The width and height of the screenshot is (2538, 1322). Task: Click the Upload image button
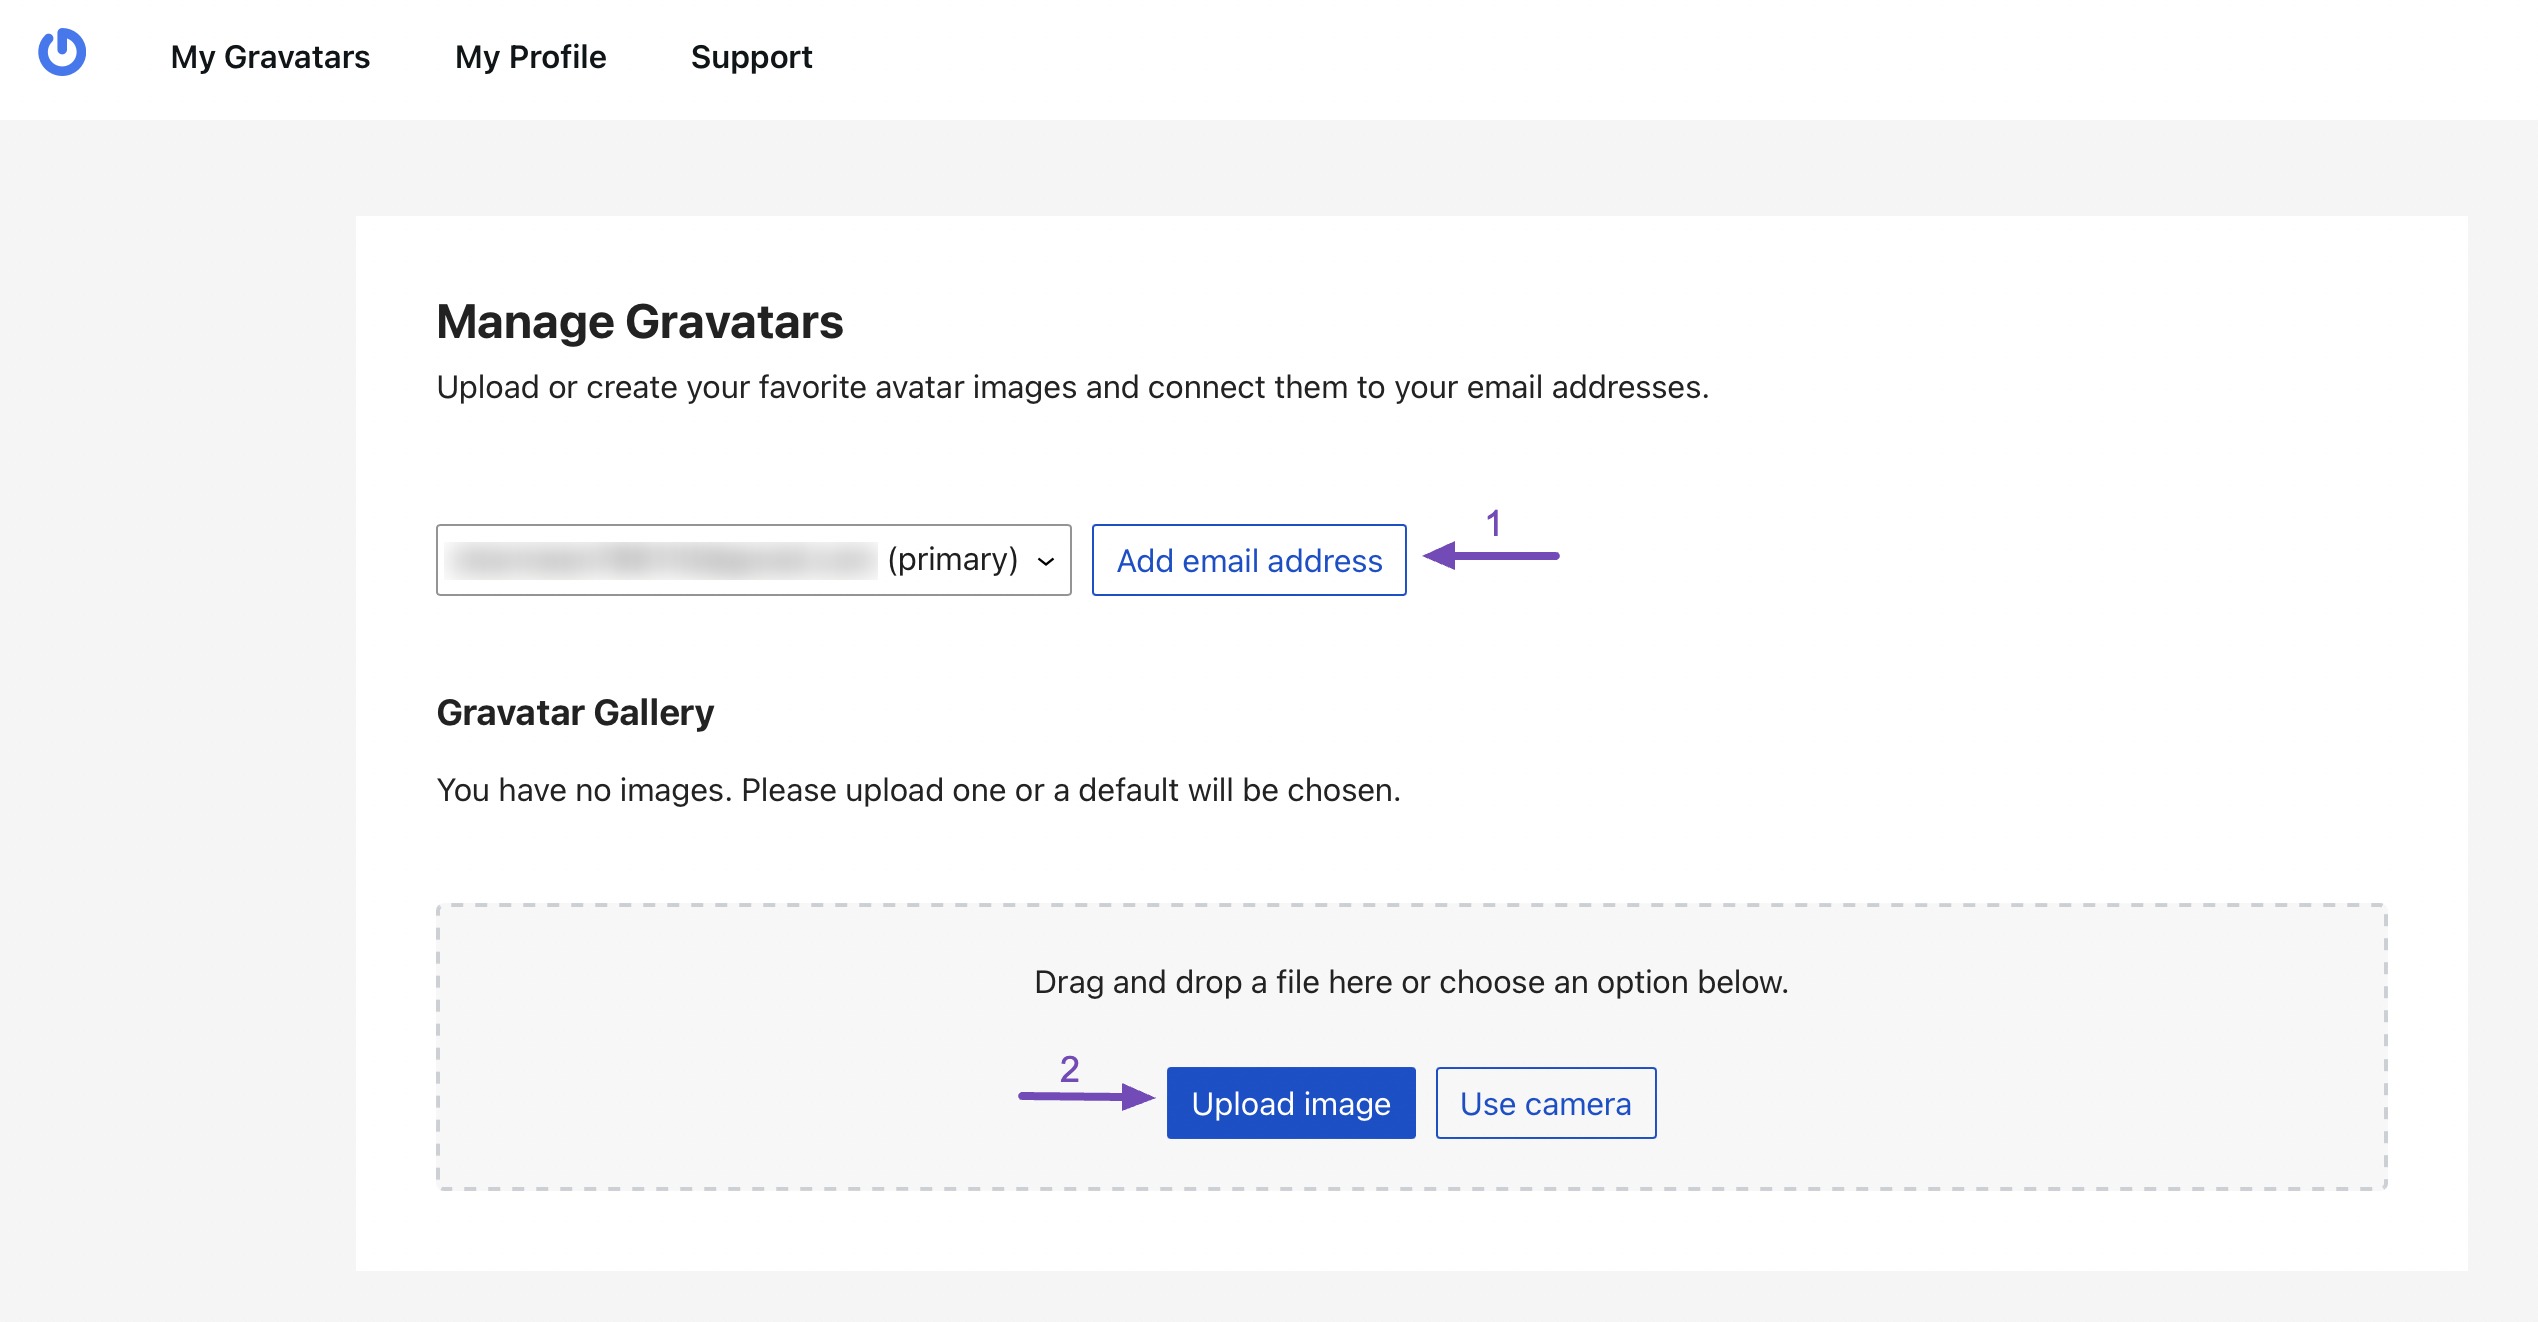(x=1291, y=1102)
